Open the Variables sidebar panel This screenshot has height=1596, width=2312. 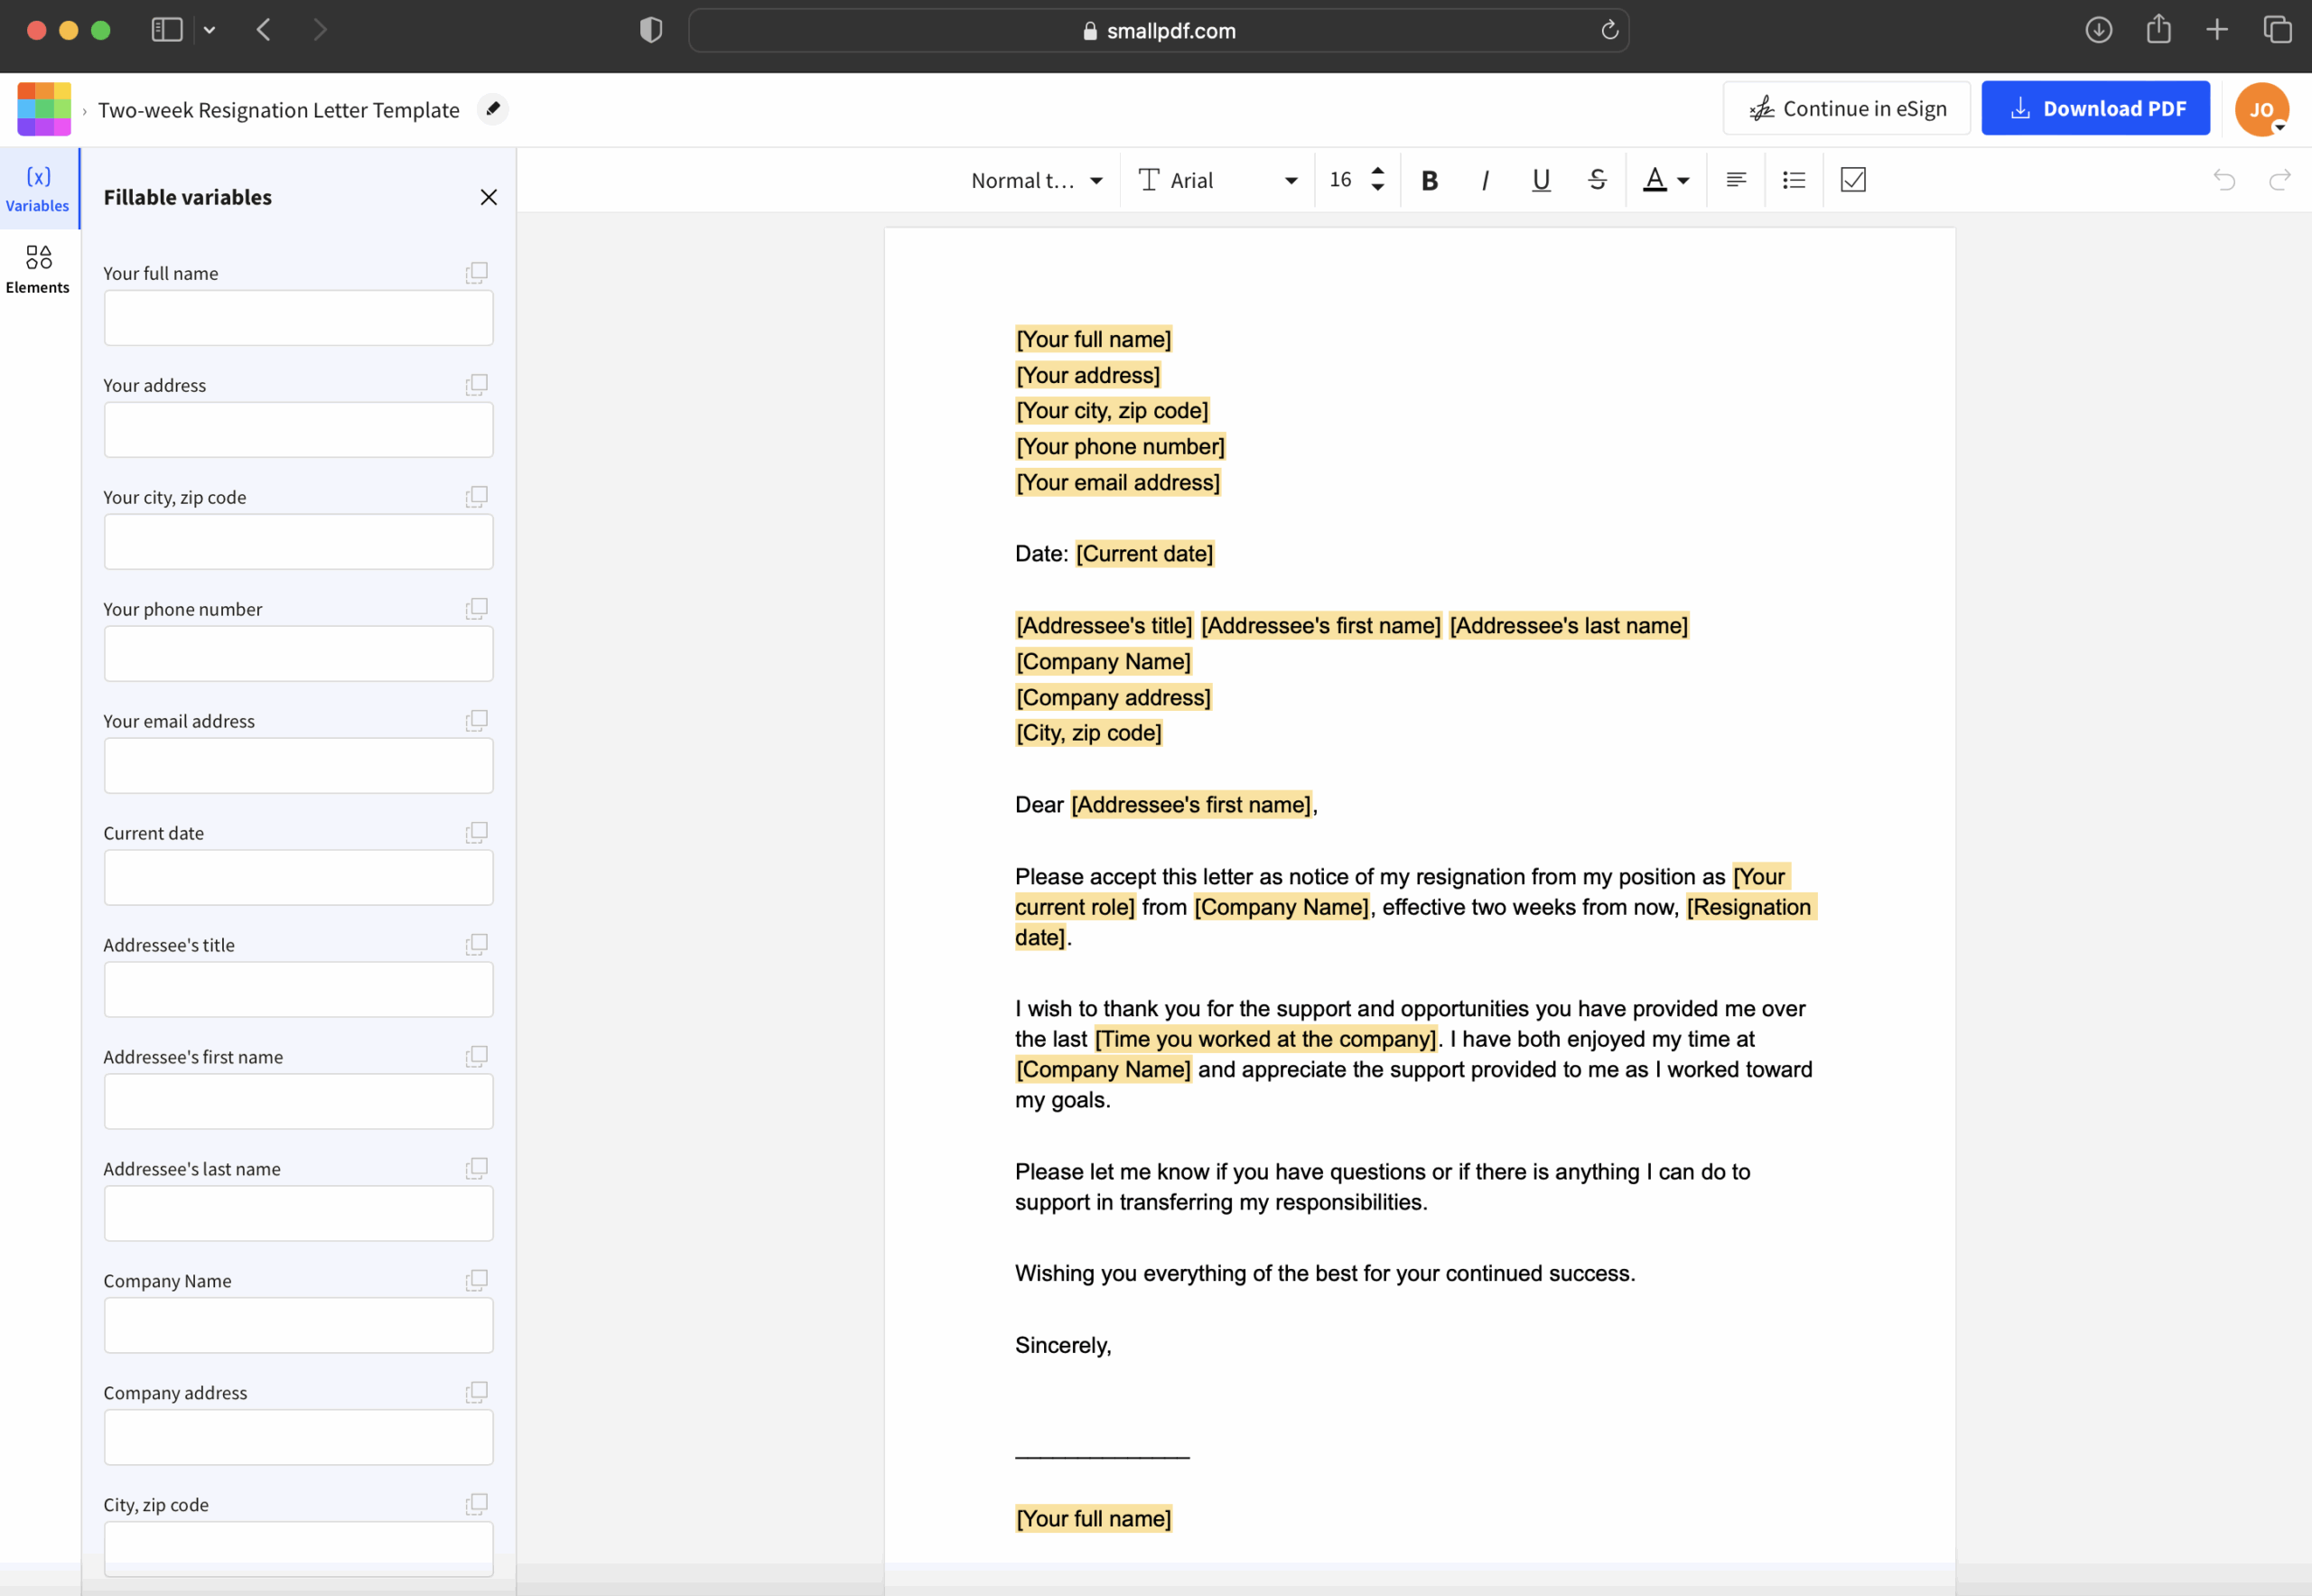[38, 187]
